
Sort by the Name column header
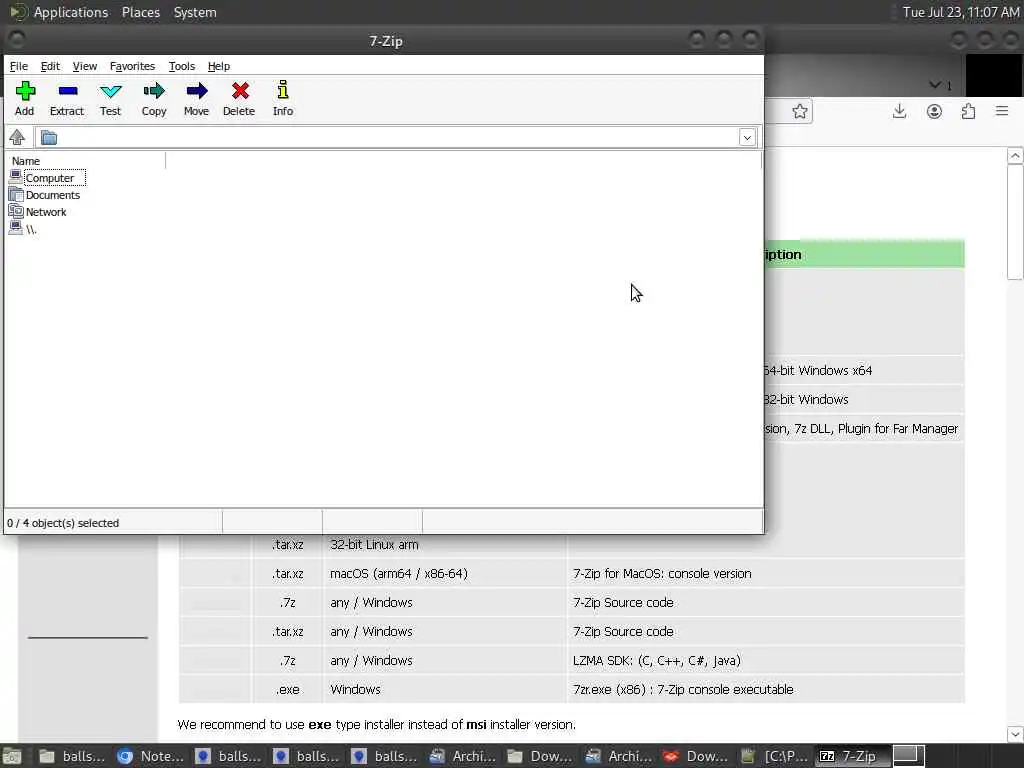[26, 161]
